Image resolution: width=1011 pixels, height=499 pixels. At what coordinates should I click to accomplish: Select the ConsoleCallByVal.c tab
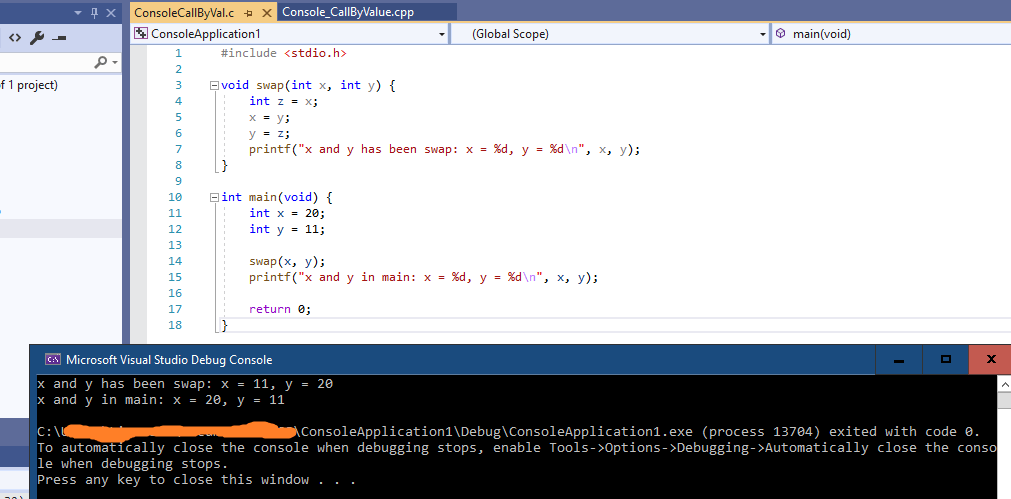(x=185, y=13)
